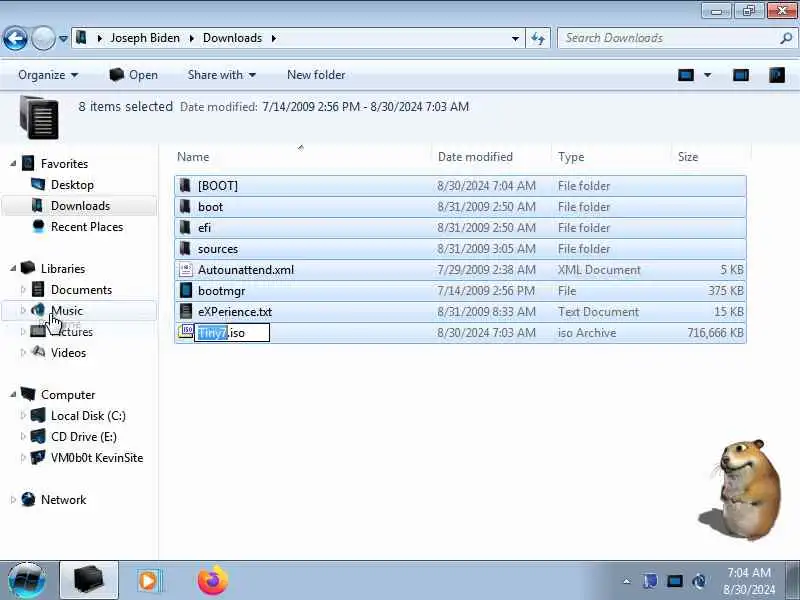Open the view options dropdown arrow
This screenshot has height=600, width=800.
coord(708,76)
